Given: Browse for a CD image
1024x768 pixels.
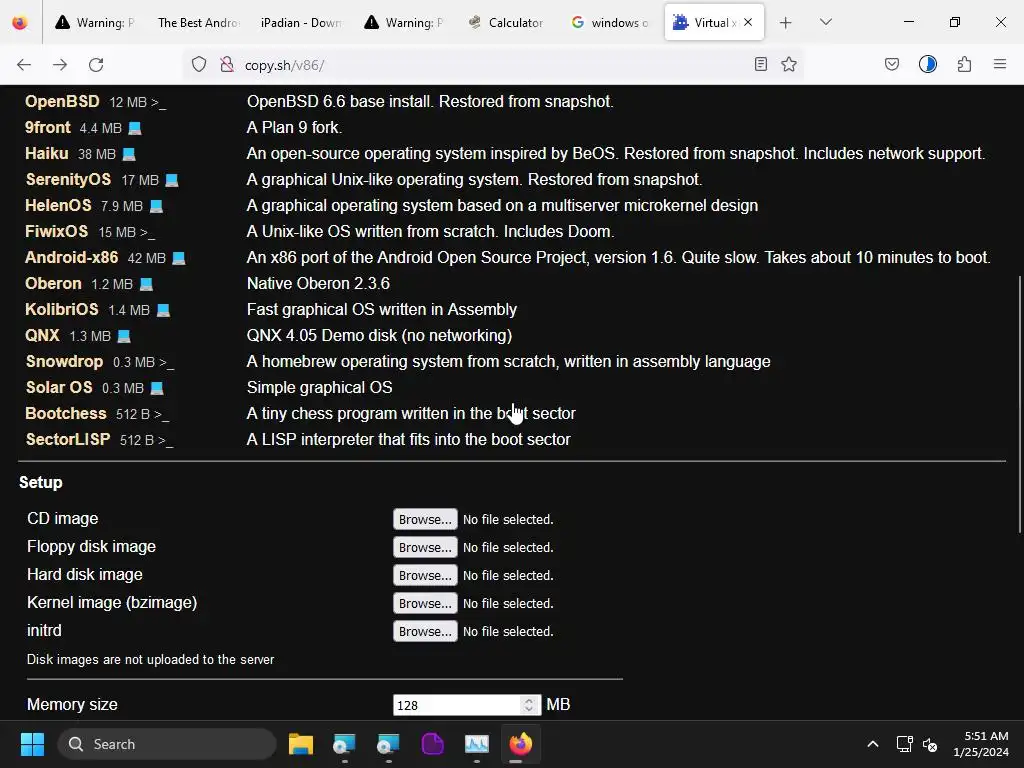Looking at the screenshot, I should (x=425, y=519).
